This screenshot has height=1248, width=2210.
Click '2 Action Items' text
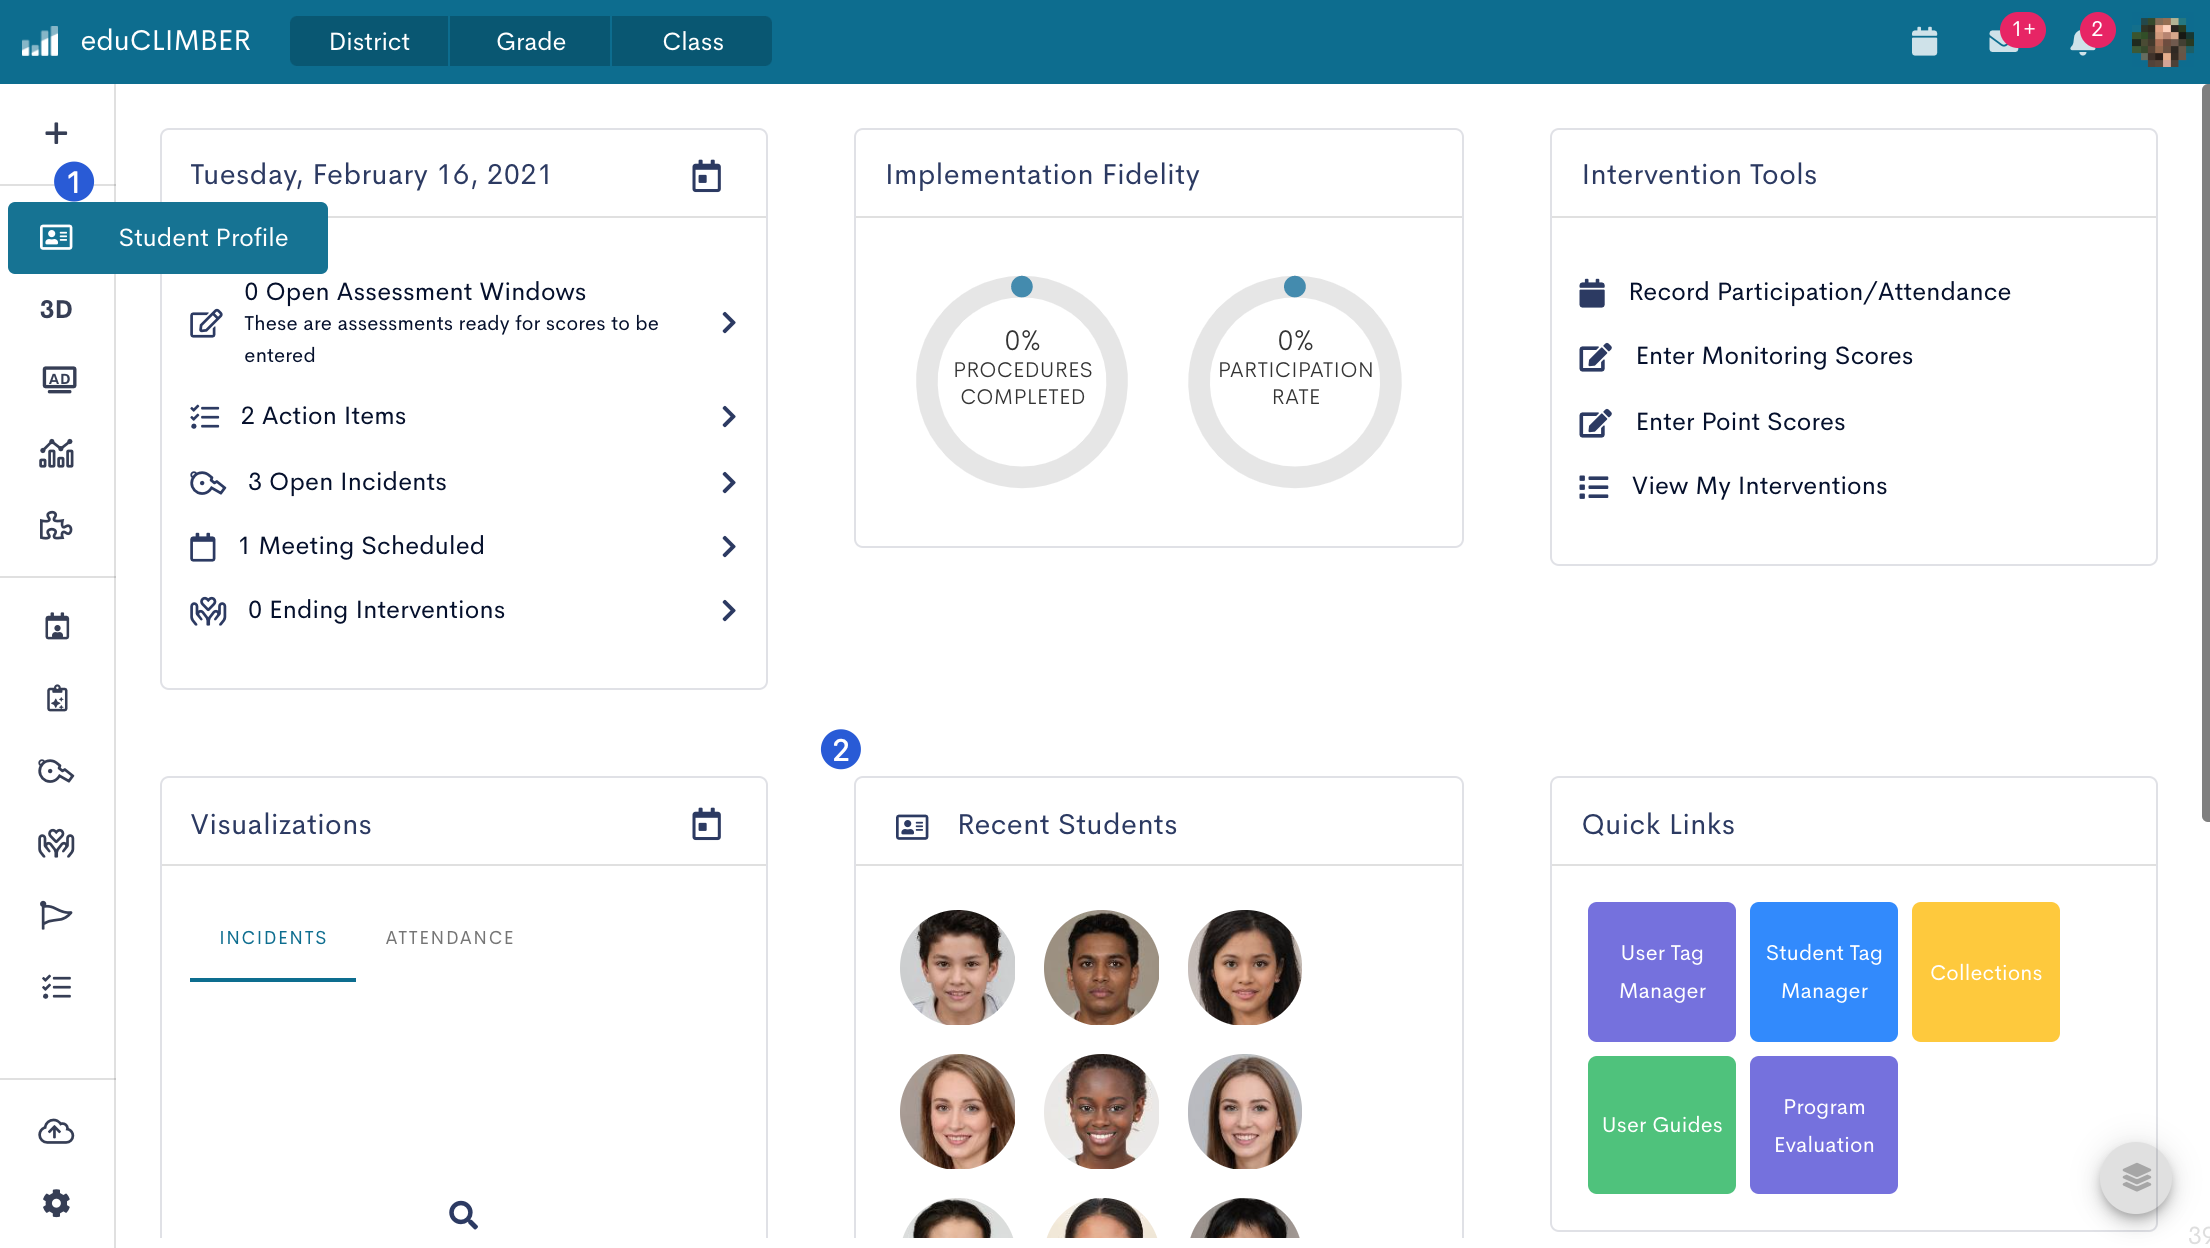tap(323, 416)
